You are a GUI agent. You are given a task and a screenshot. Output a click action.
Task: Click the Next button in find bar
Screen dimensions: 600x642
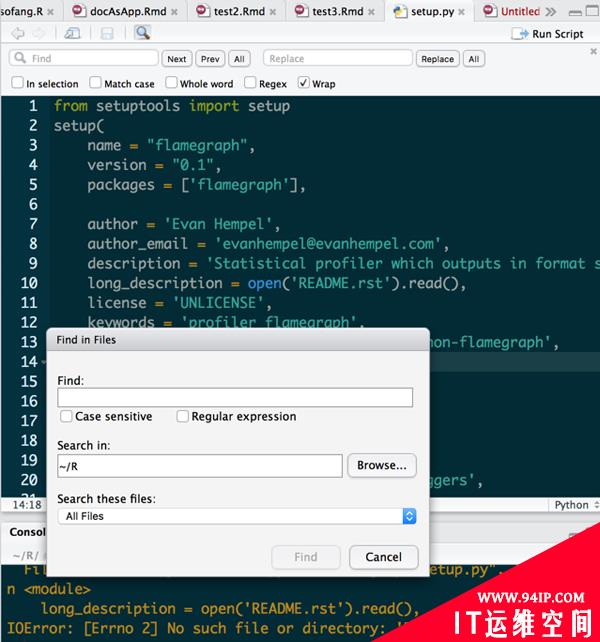177,59
